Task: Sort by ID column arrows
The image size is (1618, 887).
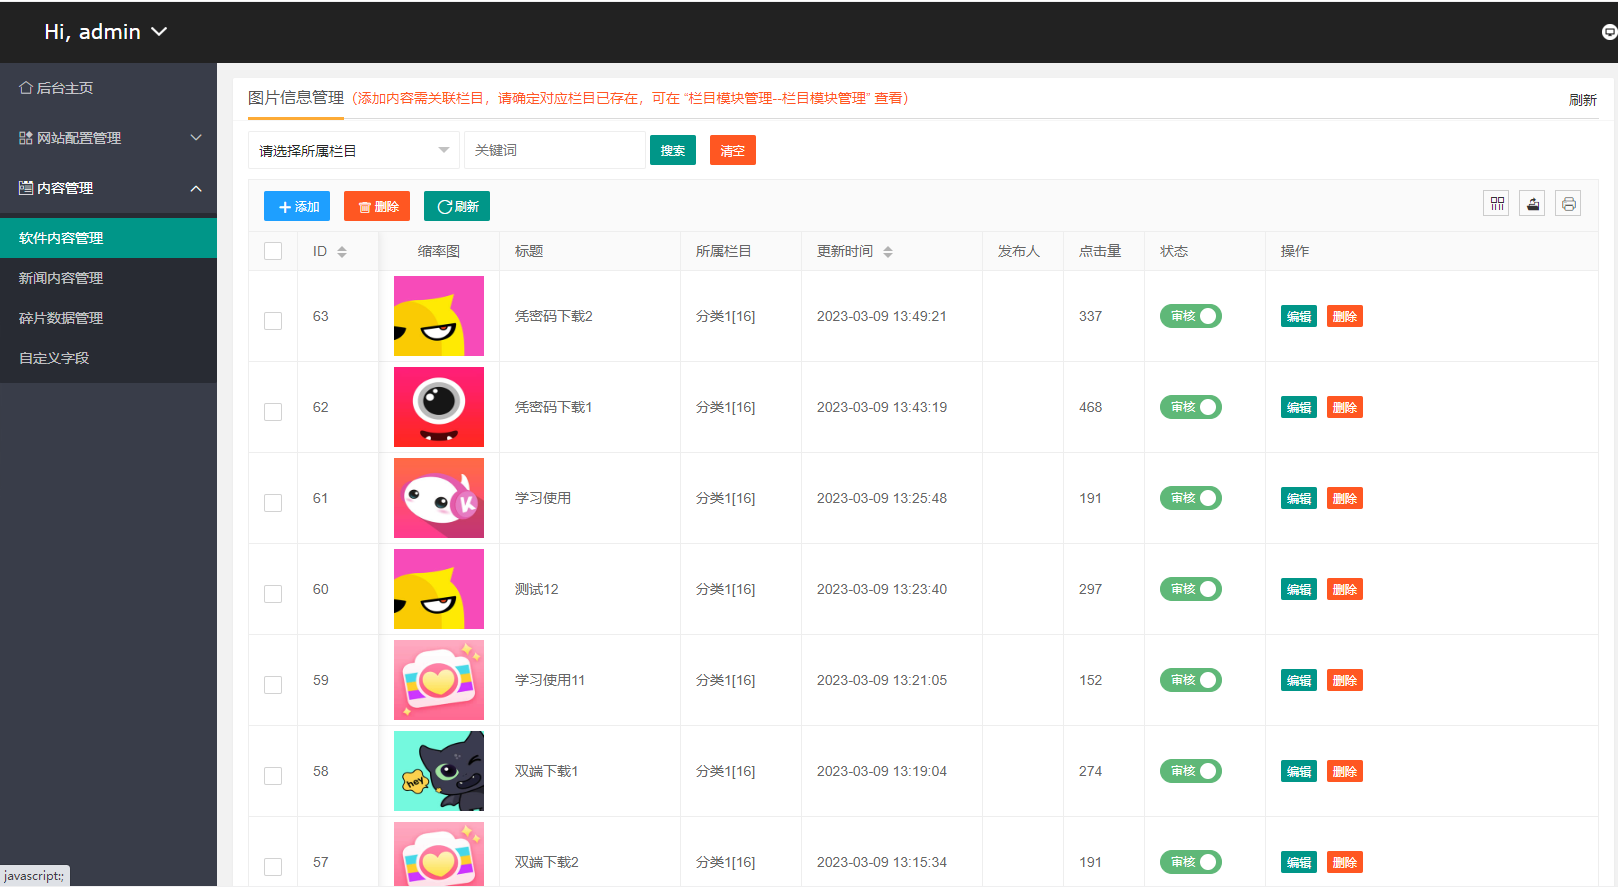Action: 342,252
